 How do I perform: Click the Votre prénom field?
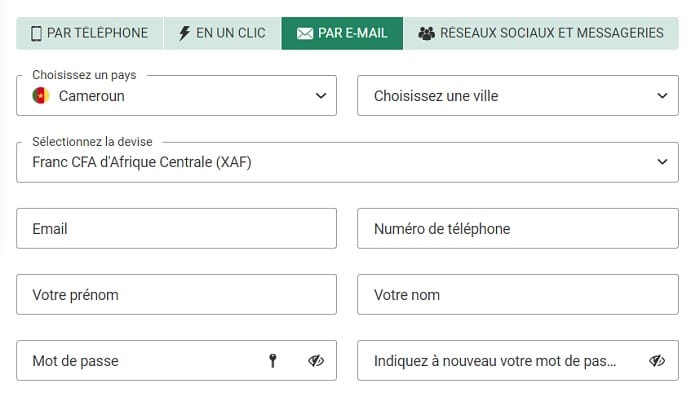[176, 295]
